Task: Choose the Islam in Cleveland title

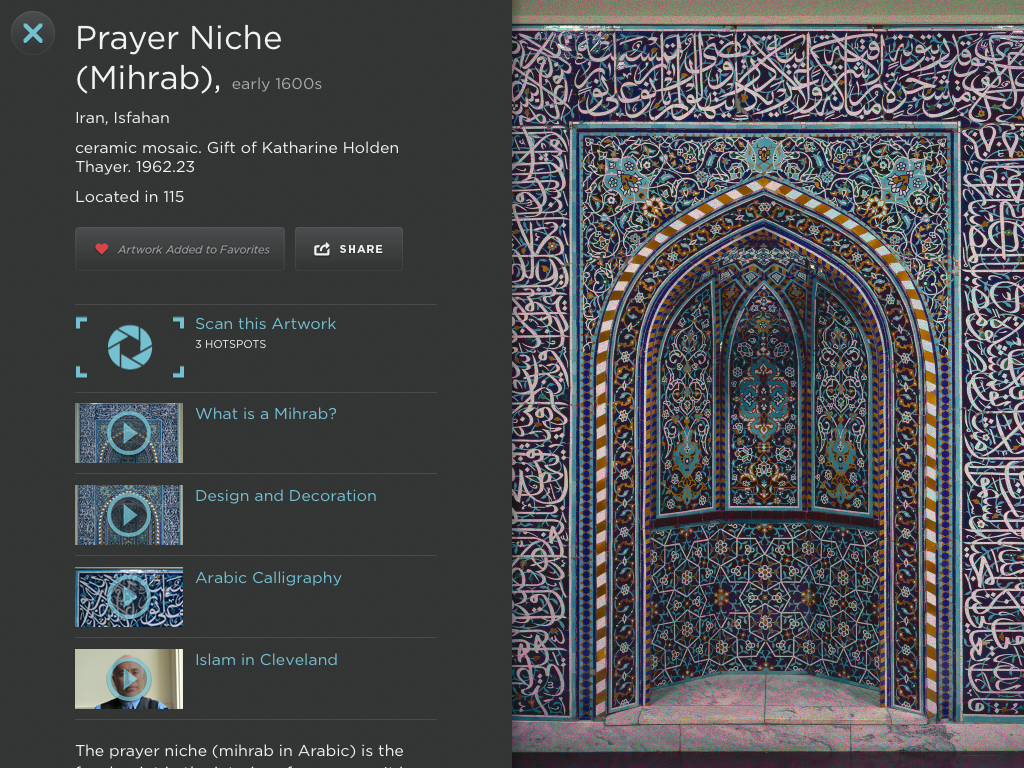Action: [x=266, y=660]
